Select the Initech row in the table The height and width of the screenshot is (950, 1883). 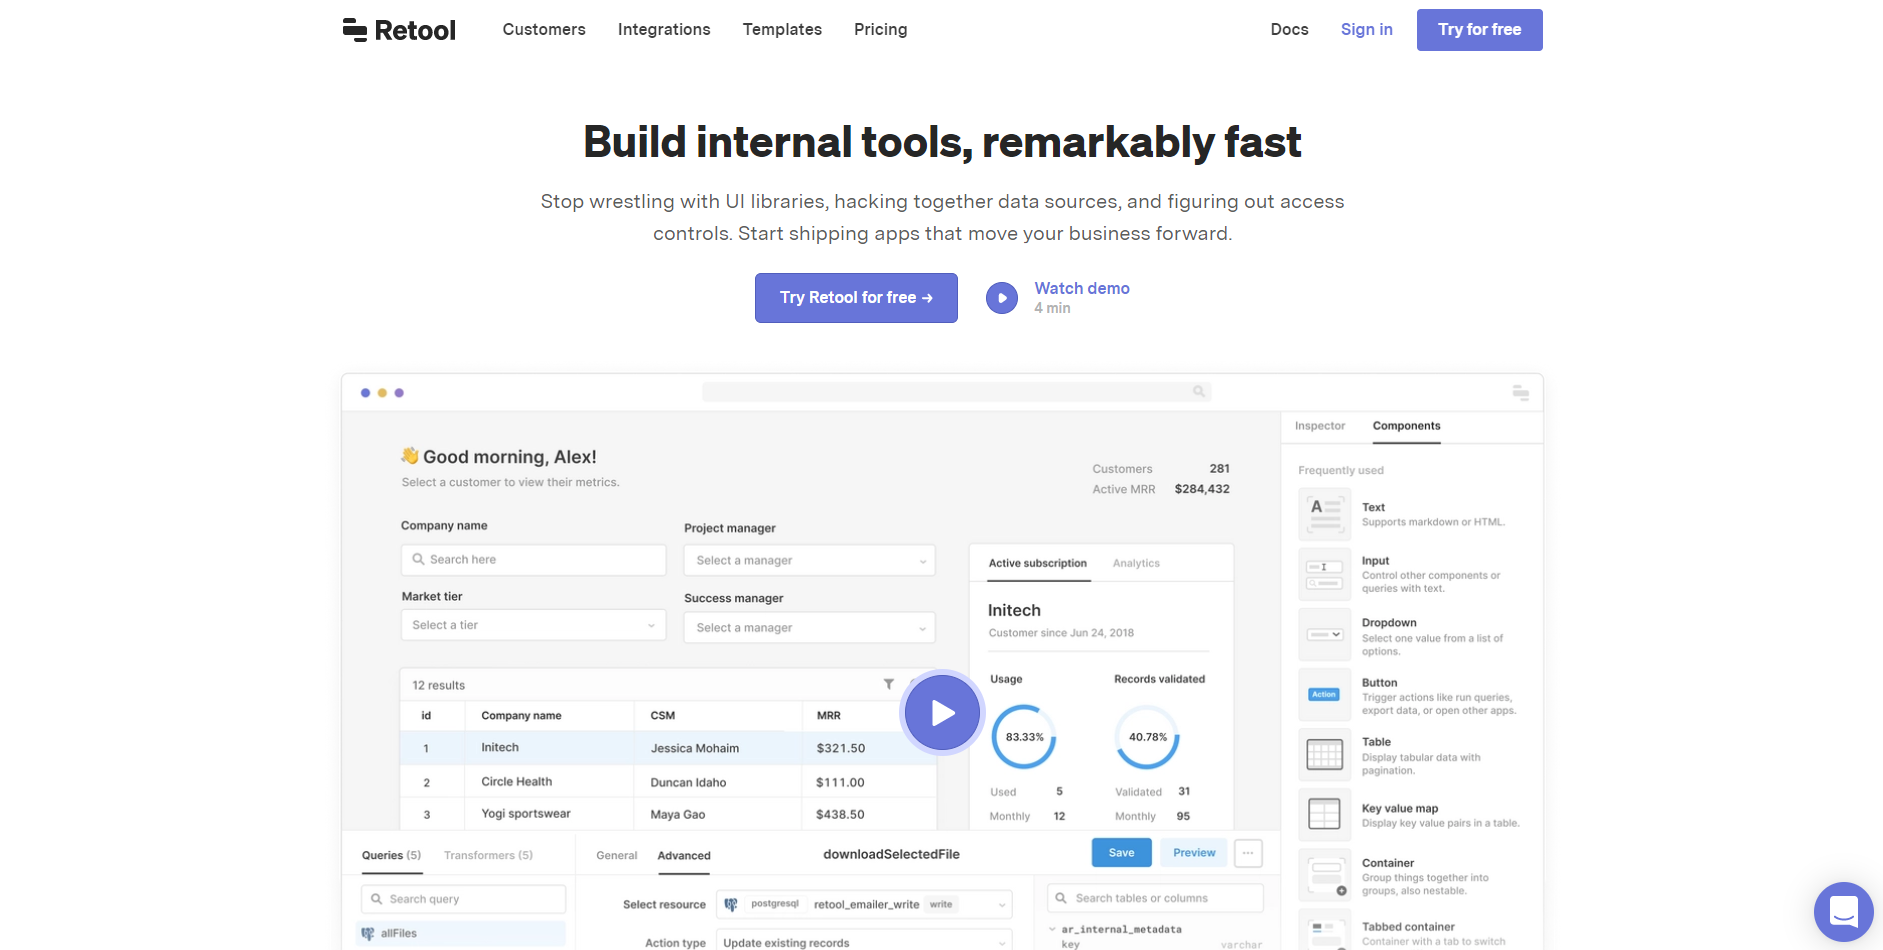[x=668, y=748]
